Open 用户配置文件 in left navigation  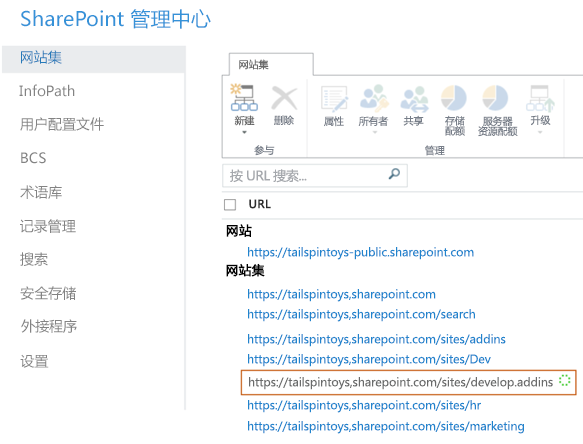point(62,124)
